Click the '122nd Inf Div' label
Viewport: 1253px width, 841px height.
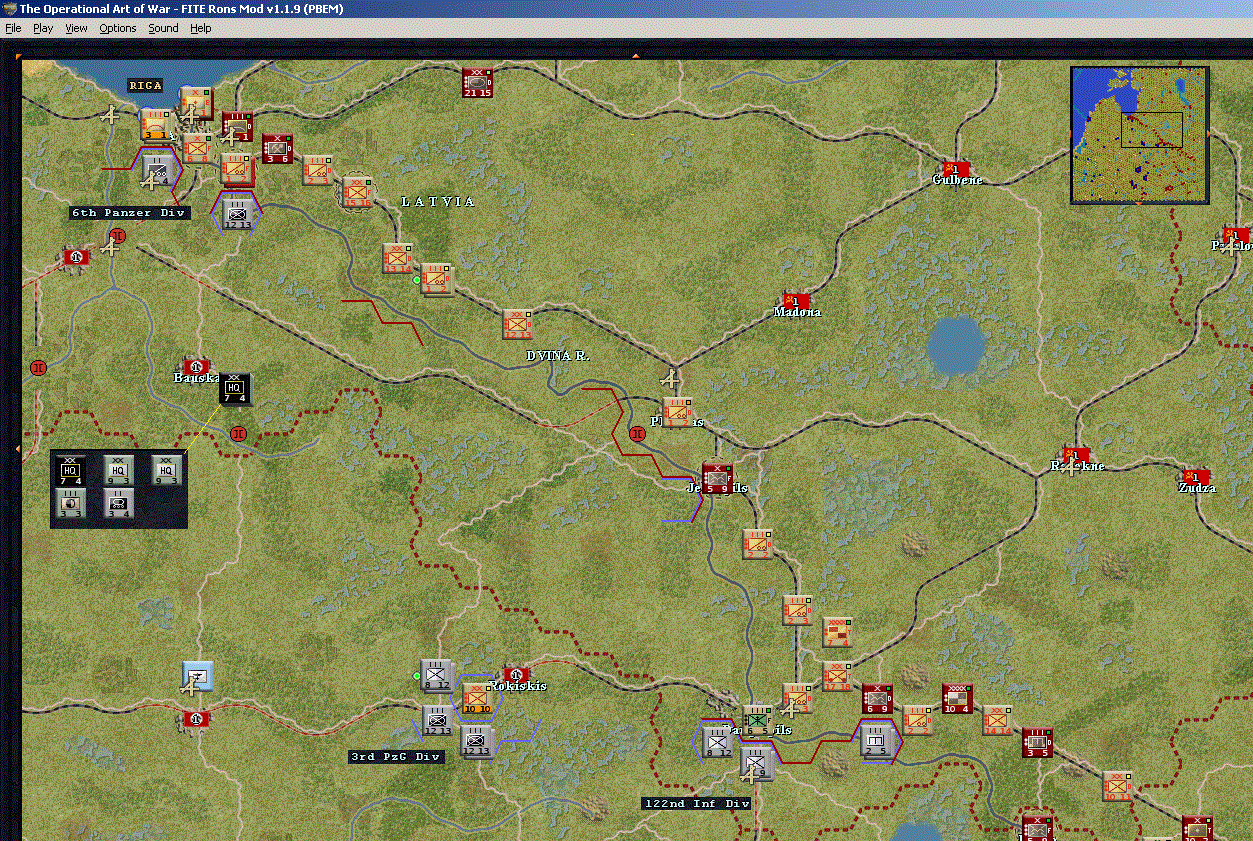pyautogui.click(x=696, y=804)
